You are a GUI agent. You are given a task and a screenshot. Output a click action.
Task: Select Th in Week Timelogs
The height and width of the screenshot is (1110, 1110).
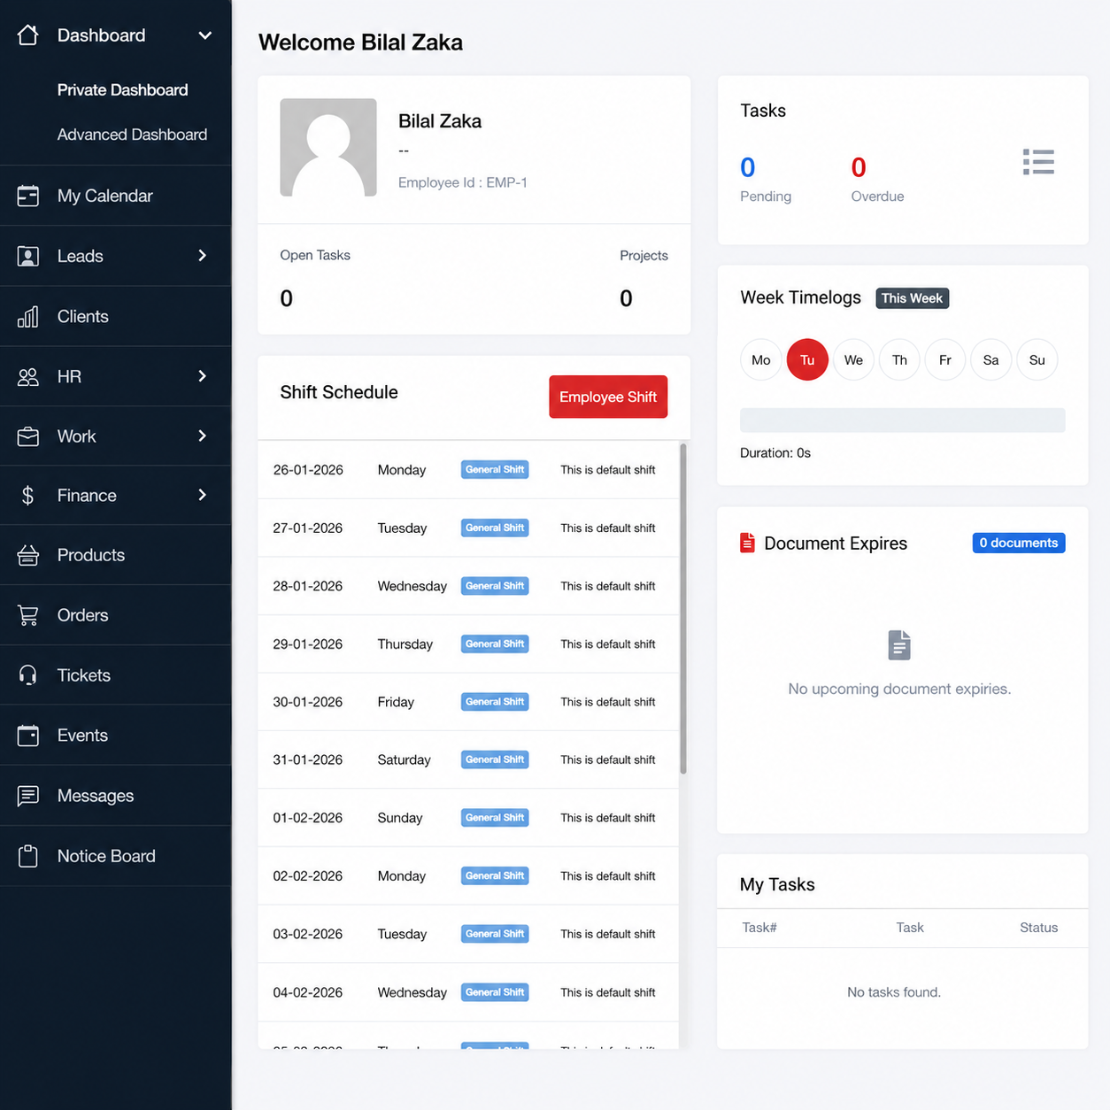[899, 360]
